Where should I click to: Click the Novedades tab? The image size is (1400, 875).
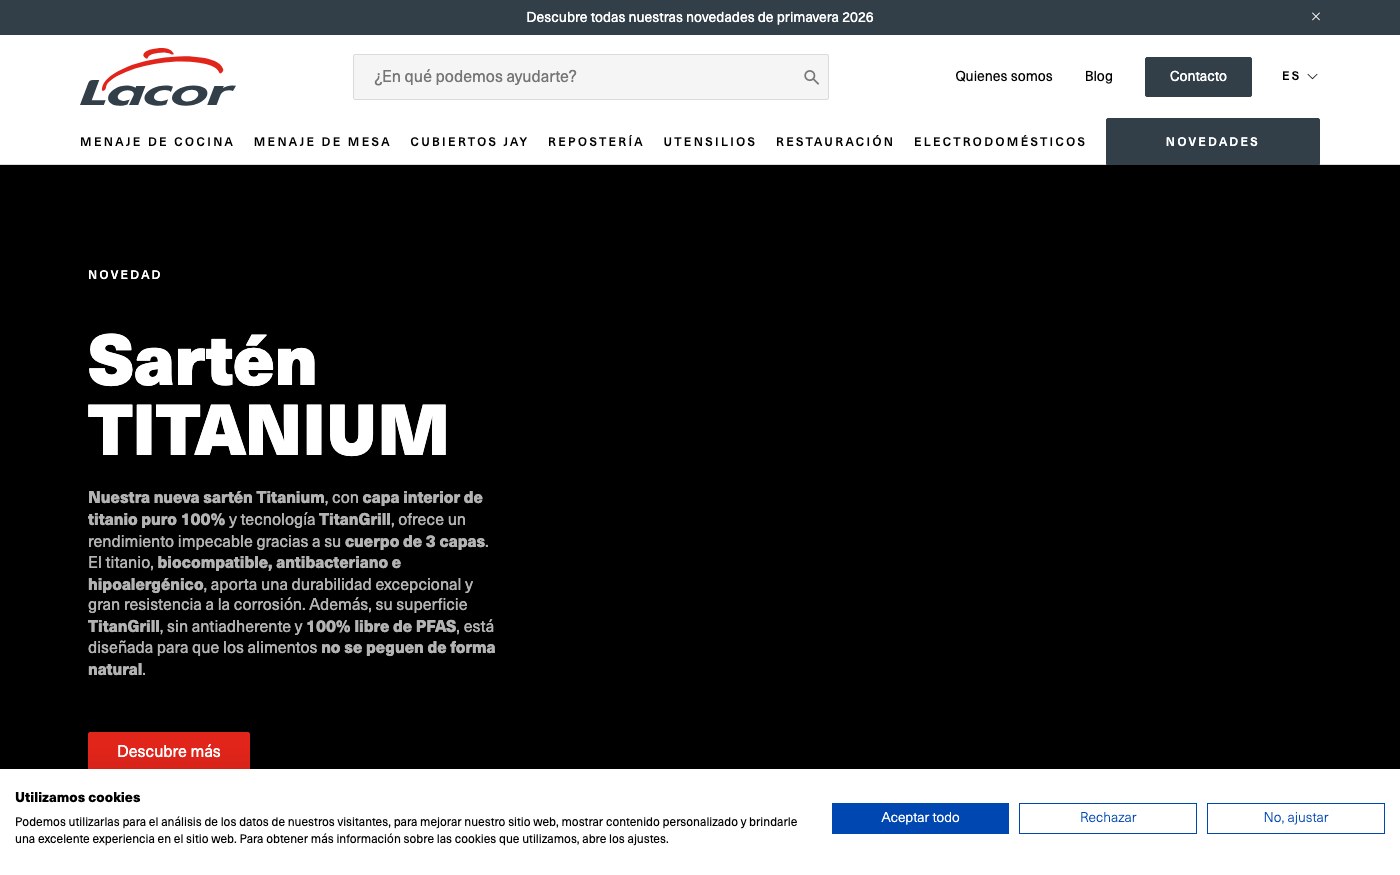[x=1213, y=141]
